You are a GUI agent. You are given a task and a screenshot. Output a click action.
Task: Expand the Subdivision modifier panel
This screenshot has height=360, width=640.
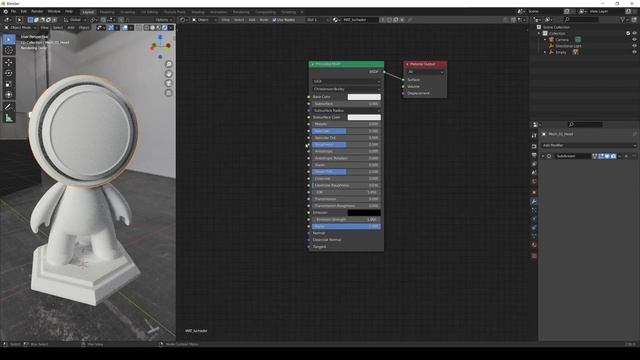tap(543, 156)
